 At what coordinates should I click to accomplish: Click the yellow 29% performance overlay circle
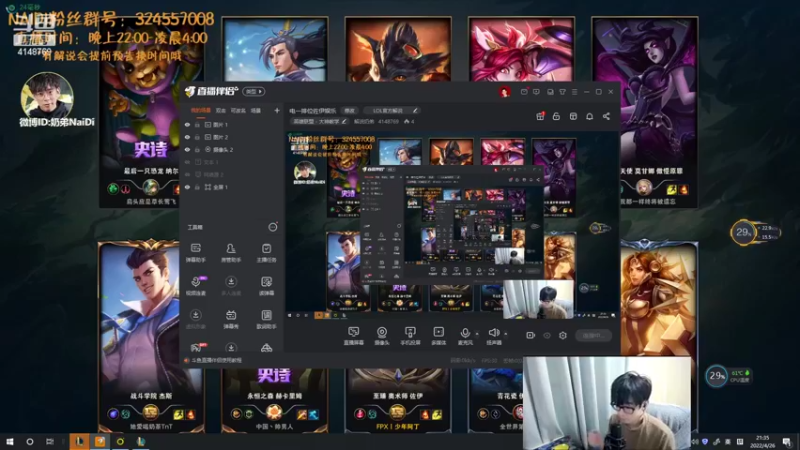[743, 233]
